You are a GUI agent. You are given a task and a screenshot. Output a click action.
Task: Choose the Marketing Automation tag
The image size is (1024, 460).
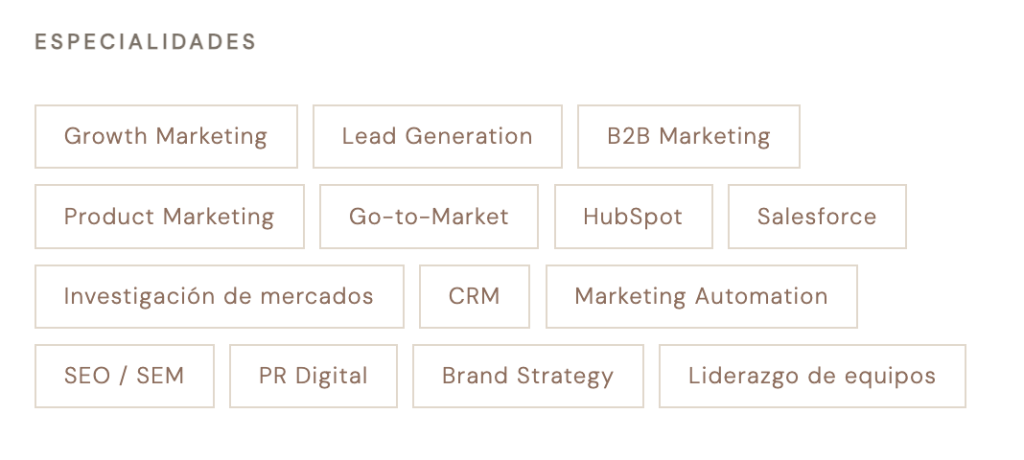pyautogui.click(x=701, y=296)
